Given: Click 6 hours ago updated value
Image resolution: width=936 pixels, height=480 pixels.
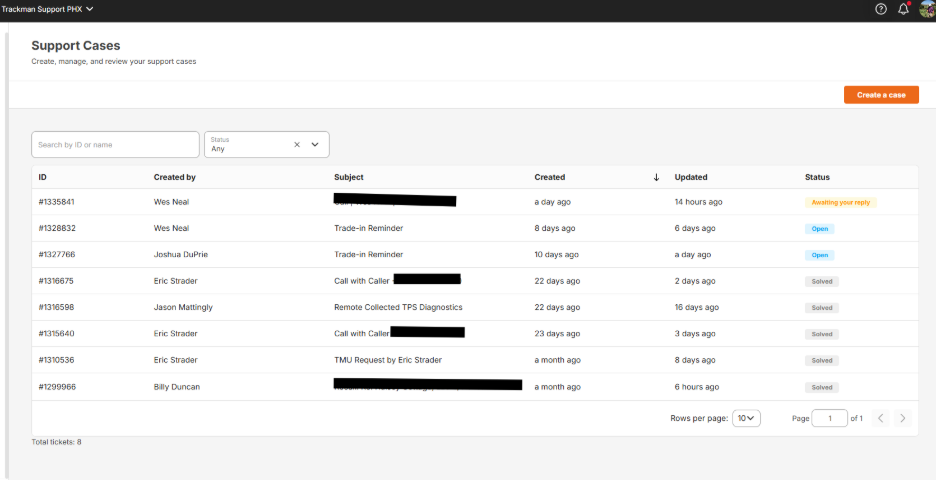Looking at the screenshot, I should pyautogui.click(x=697, y=387).
